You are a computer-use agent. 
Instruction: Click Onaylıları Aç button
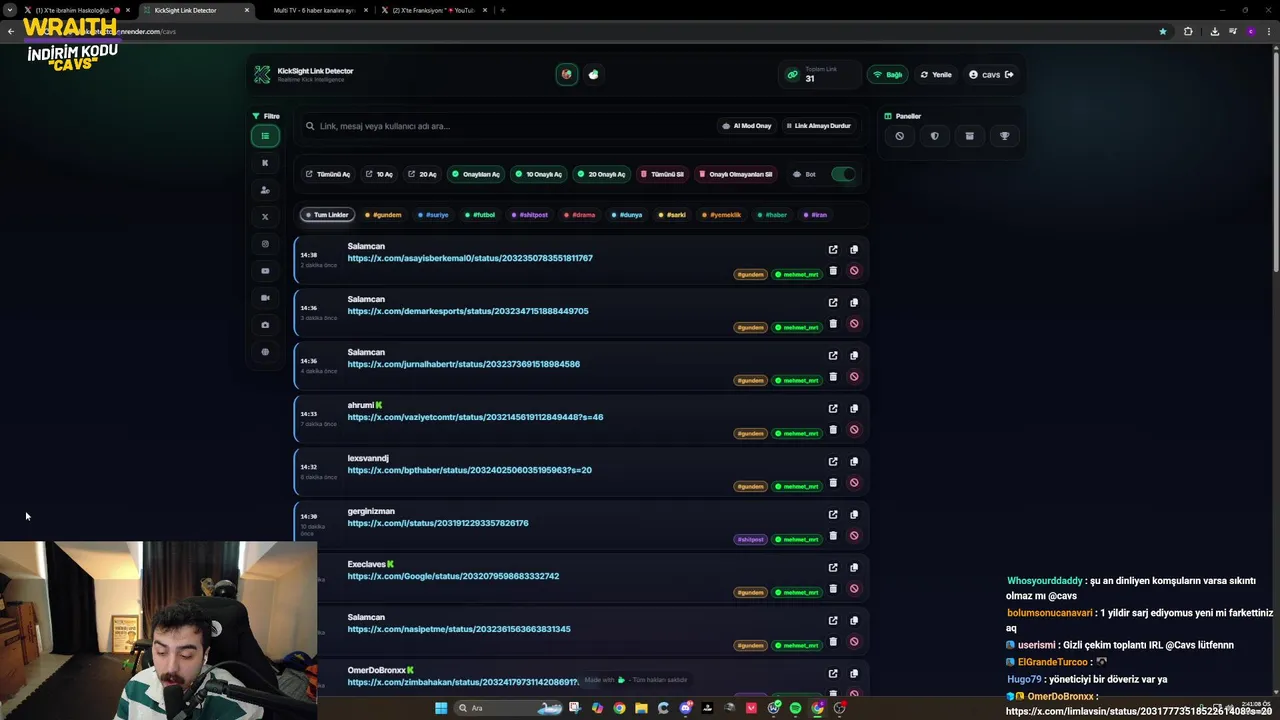476,174
